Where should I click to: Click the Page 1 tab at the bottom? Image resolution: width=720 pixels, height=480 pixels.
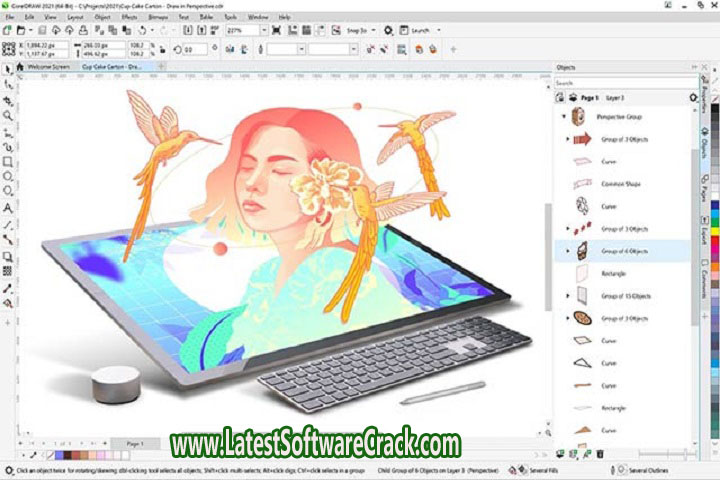[134, 443]
